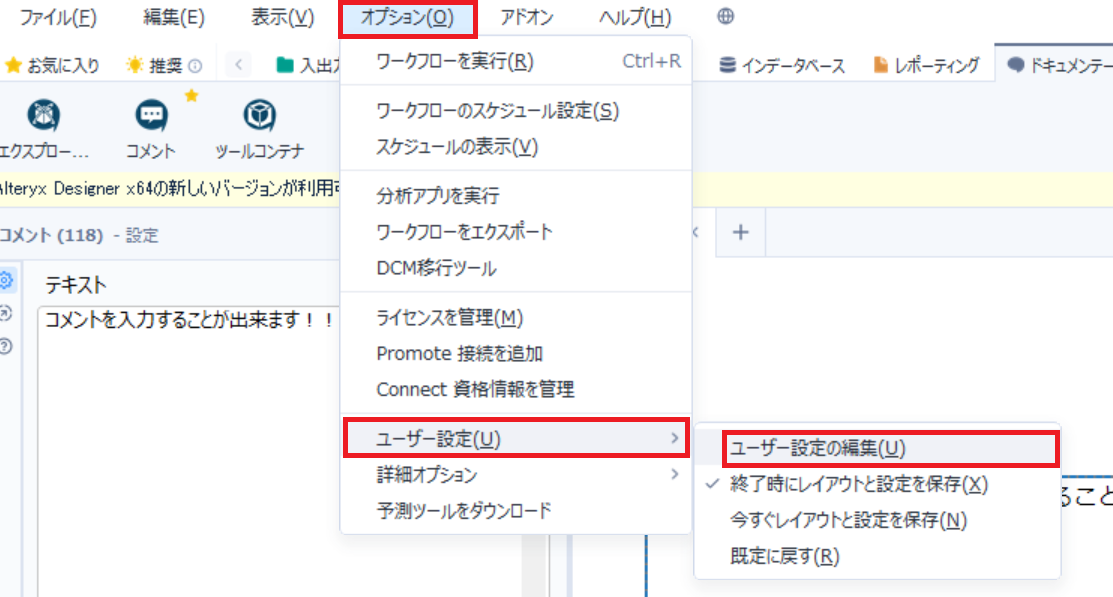
Task: Choose ライセンスを管理(M)
Action: tap(516, 317)
